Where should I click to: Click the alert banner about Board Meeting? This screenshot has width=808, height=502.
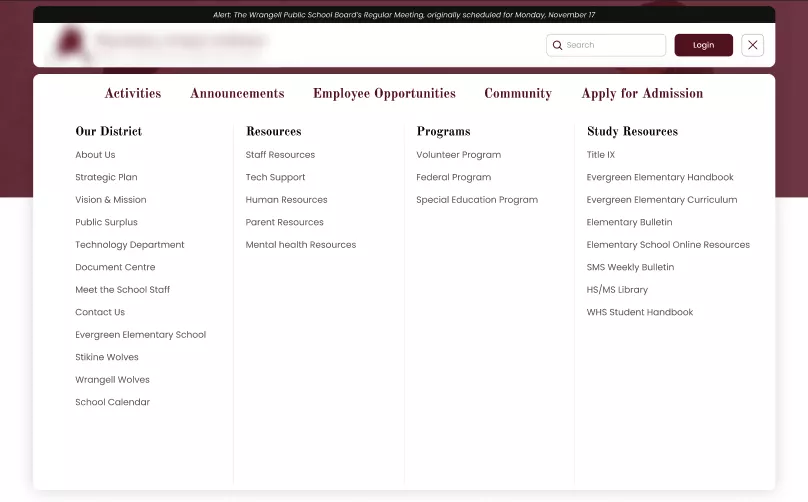(x=404, y=15)
